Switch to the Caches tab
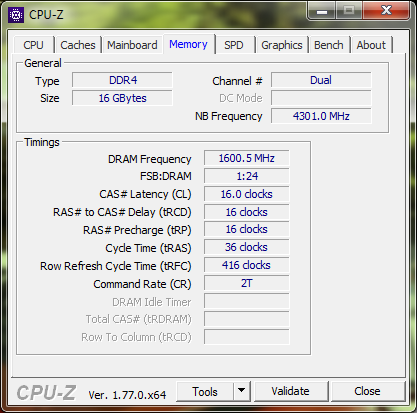Screen dimensions: 417x413 pyautogui.click(x=78, y=45)
